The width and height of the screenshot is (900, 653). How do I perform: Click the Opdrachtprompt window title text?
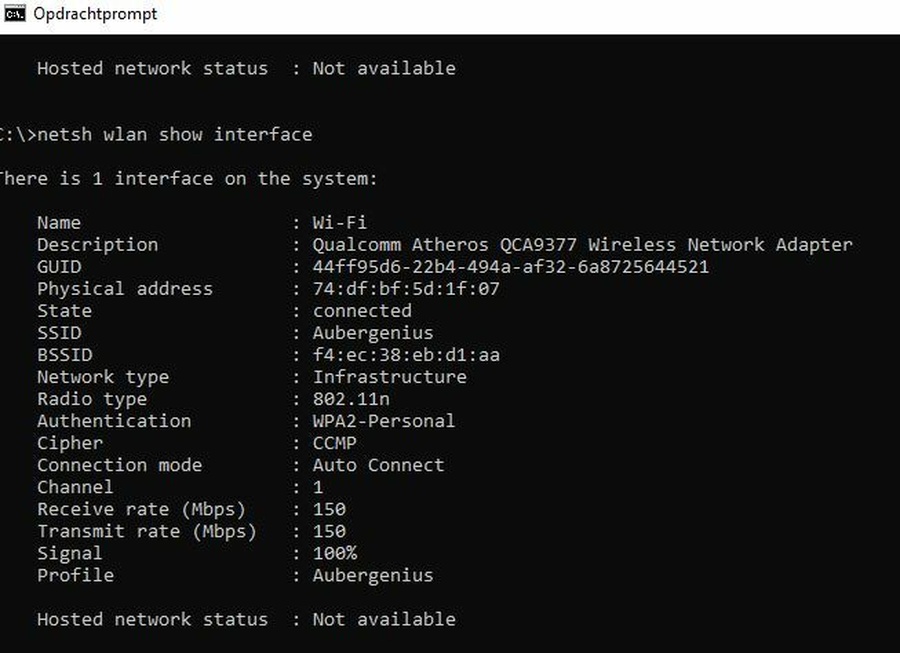tap(95, 14)
